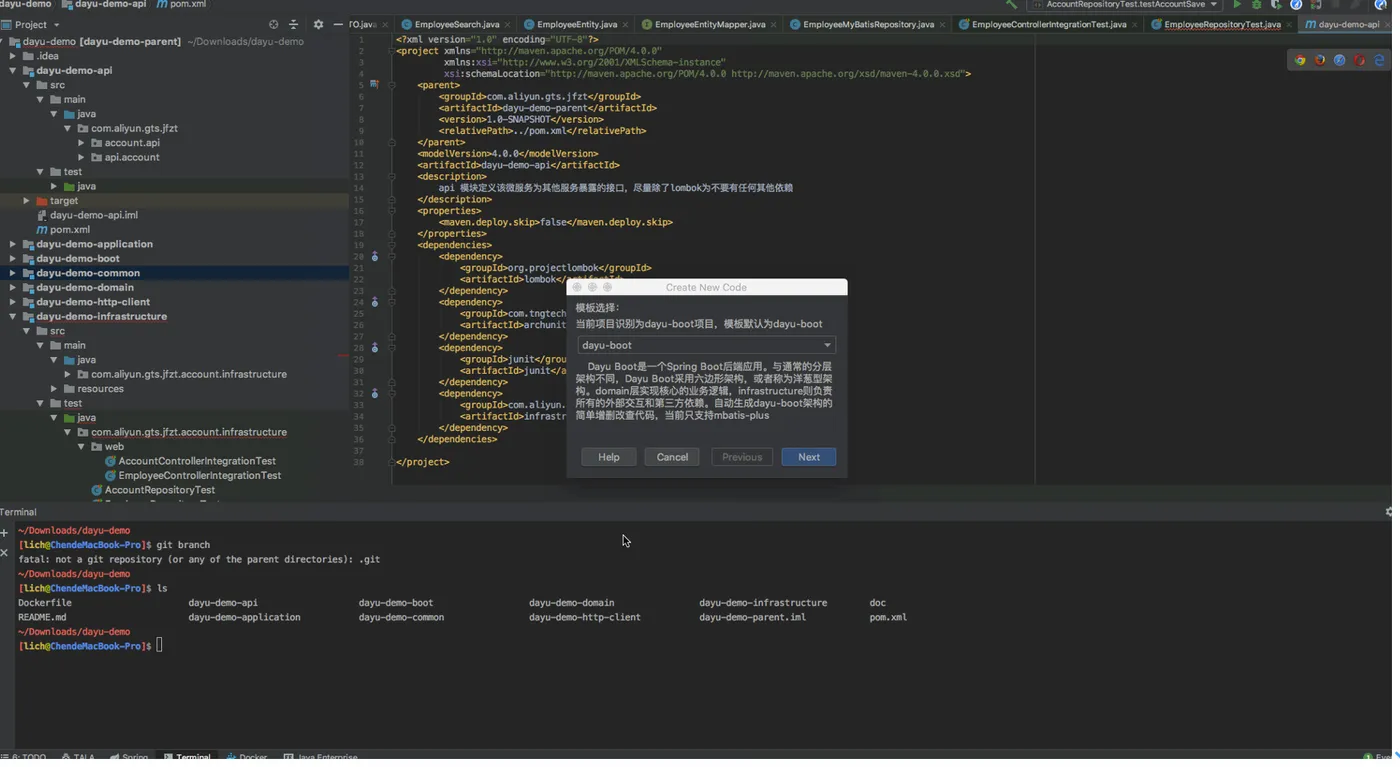Click the gutter icon on line 20
This screenshot has width=1400, height=767.
377,258
